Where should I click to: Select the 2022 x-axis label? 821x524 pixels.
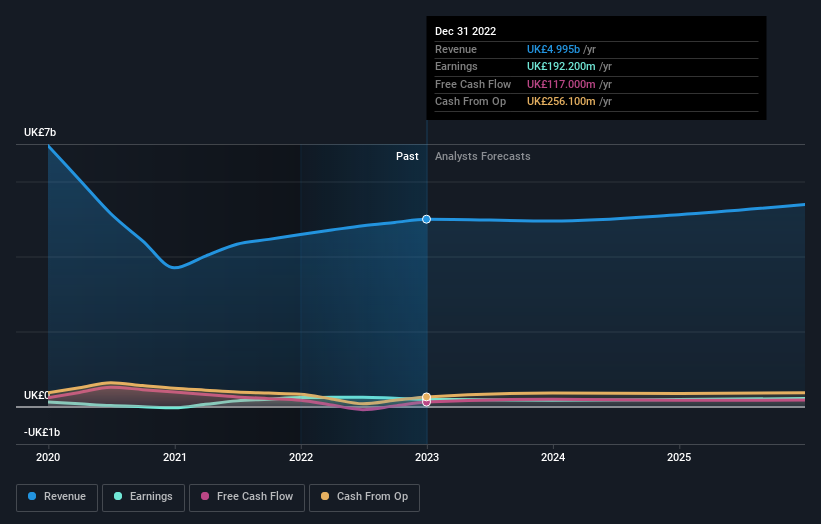pos(301,457)
